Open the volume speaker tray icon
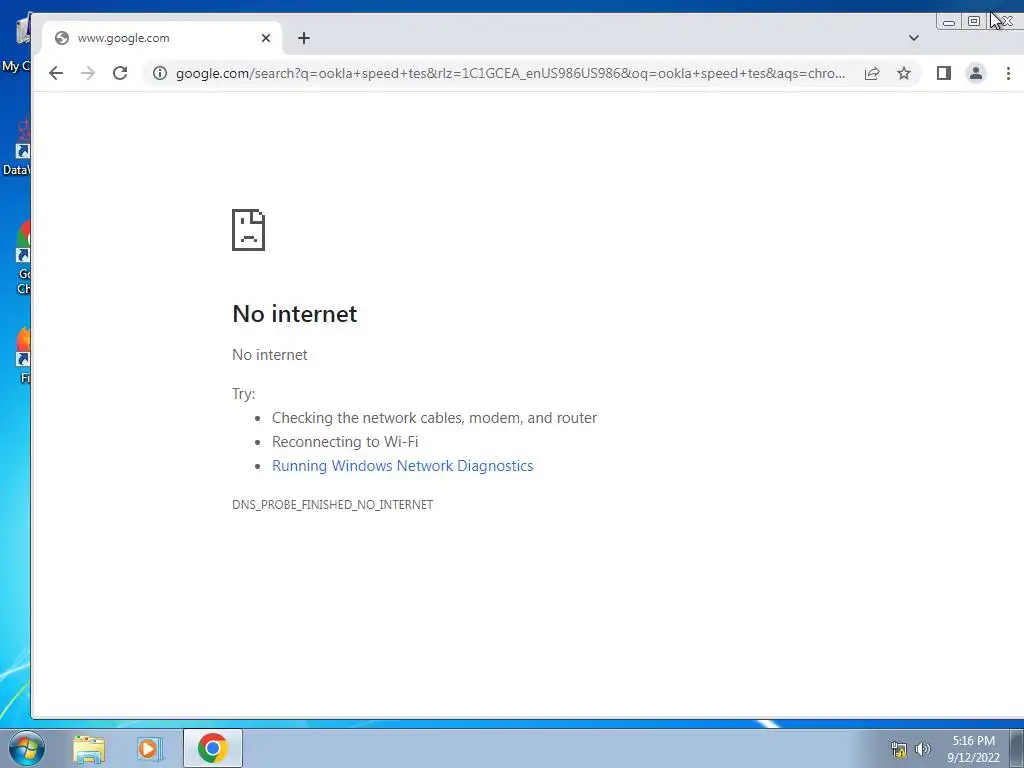Screen dimensions: 1024x768 [x=923, y=749]
